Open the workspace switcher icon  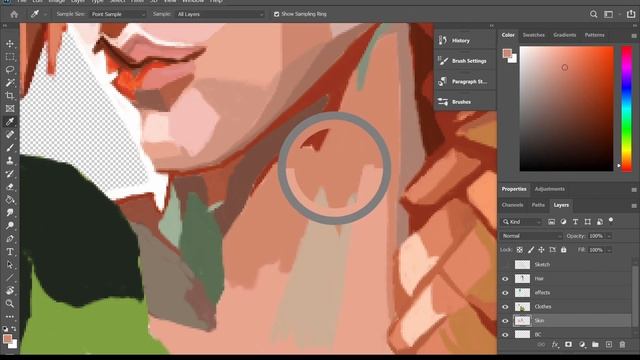[x=609, y=14]
